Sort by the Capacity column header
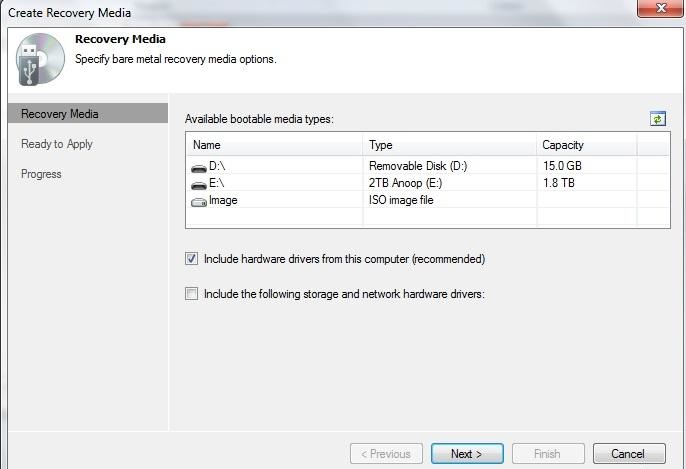Screen dimensions: 686x469 pyautogui.click(x=587, y=145)
